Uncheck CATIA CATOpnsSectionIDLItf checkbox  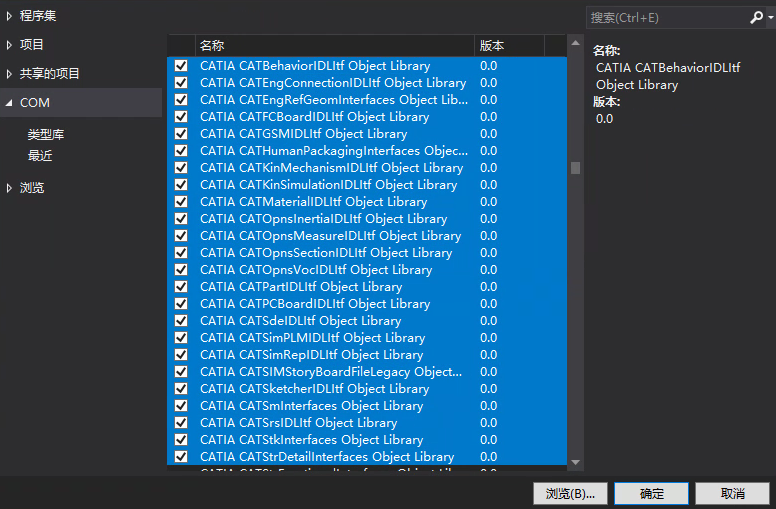(181, 253)
